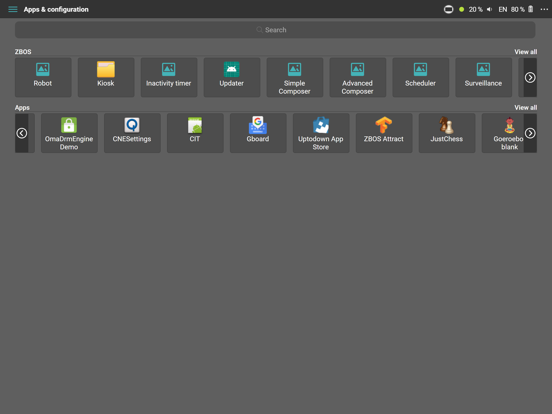Open the Inactivity timer tile
552x414 pixels.
169,77
